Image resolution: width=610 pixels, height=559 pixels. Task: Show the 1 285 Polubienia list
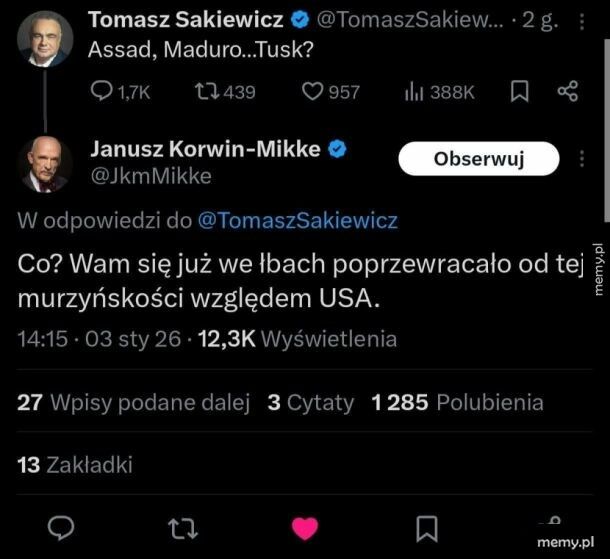pos(457,403)
